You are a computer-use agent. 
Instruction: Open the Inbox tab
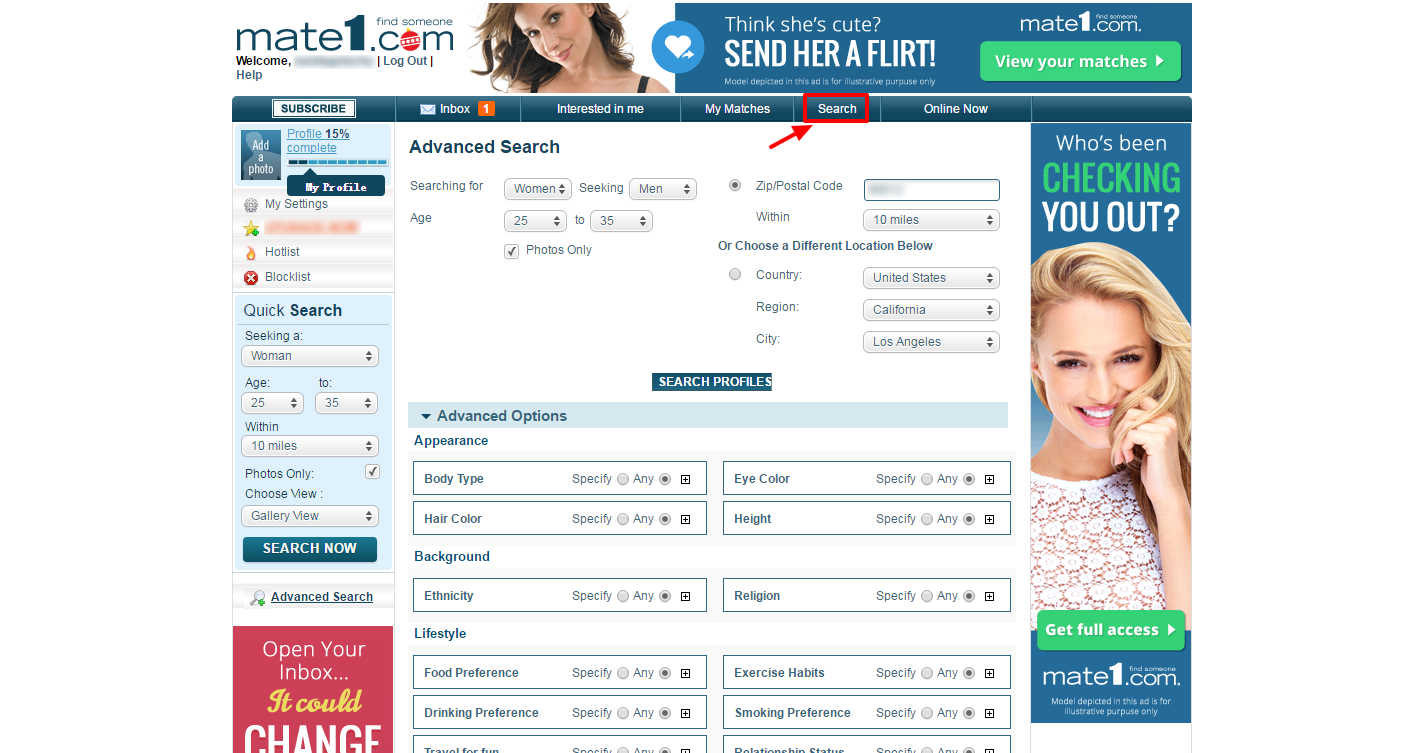(x=457, y=109)
